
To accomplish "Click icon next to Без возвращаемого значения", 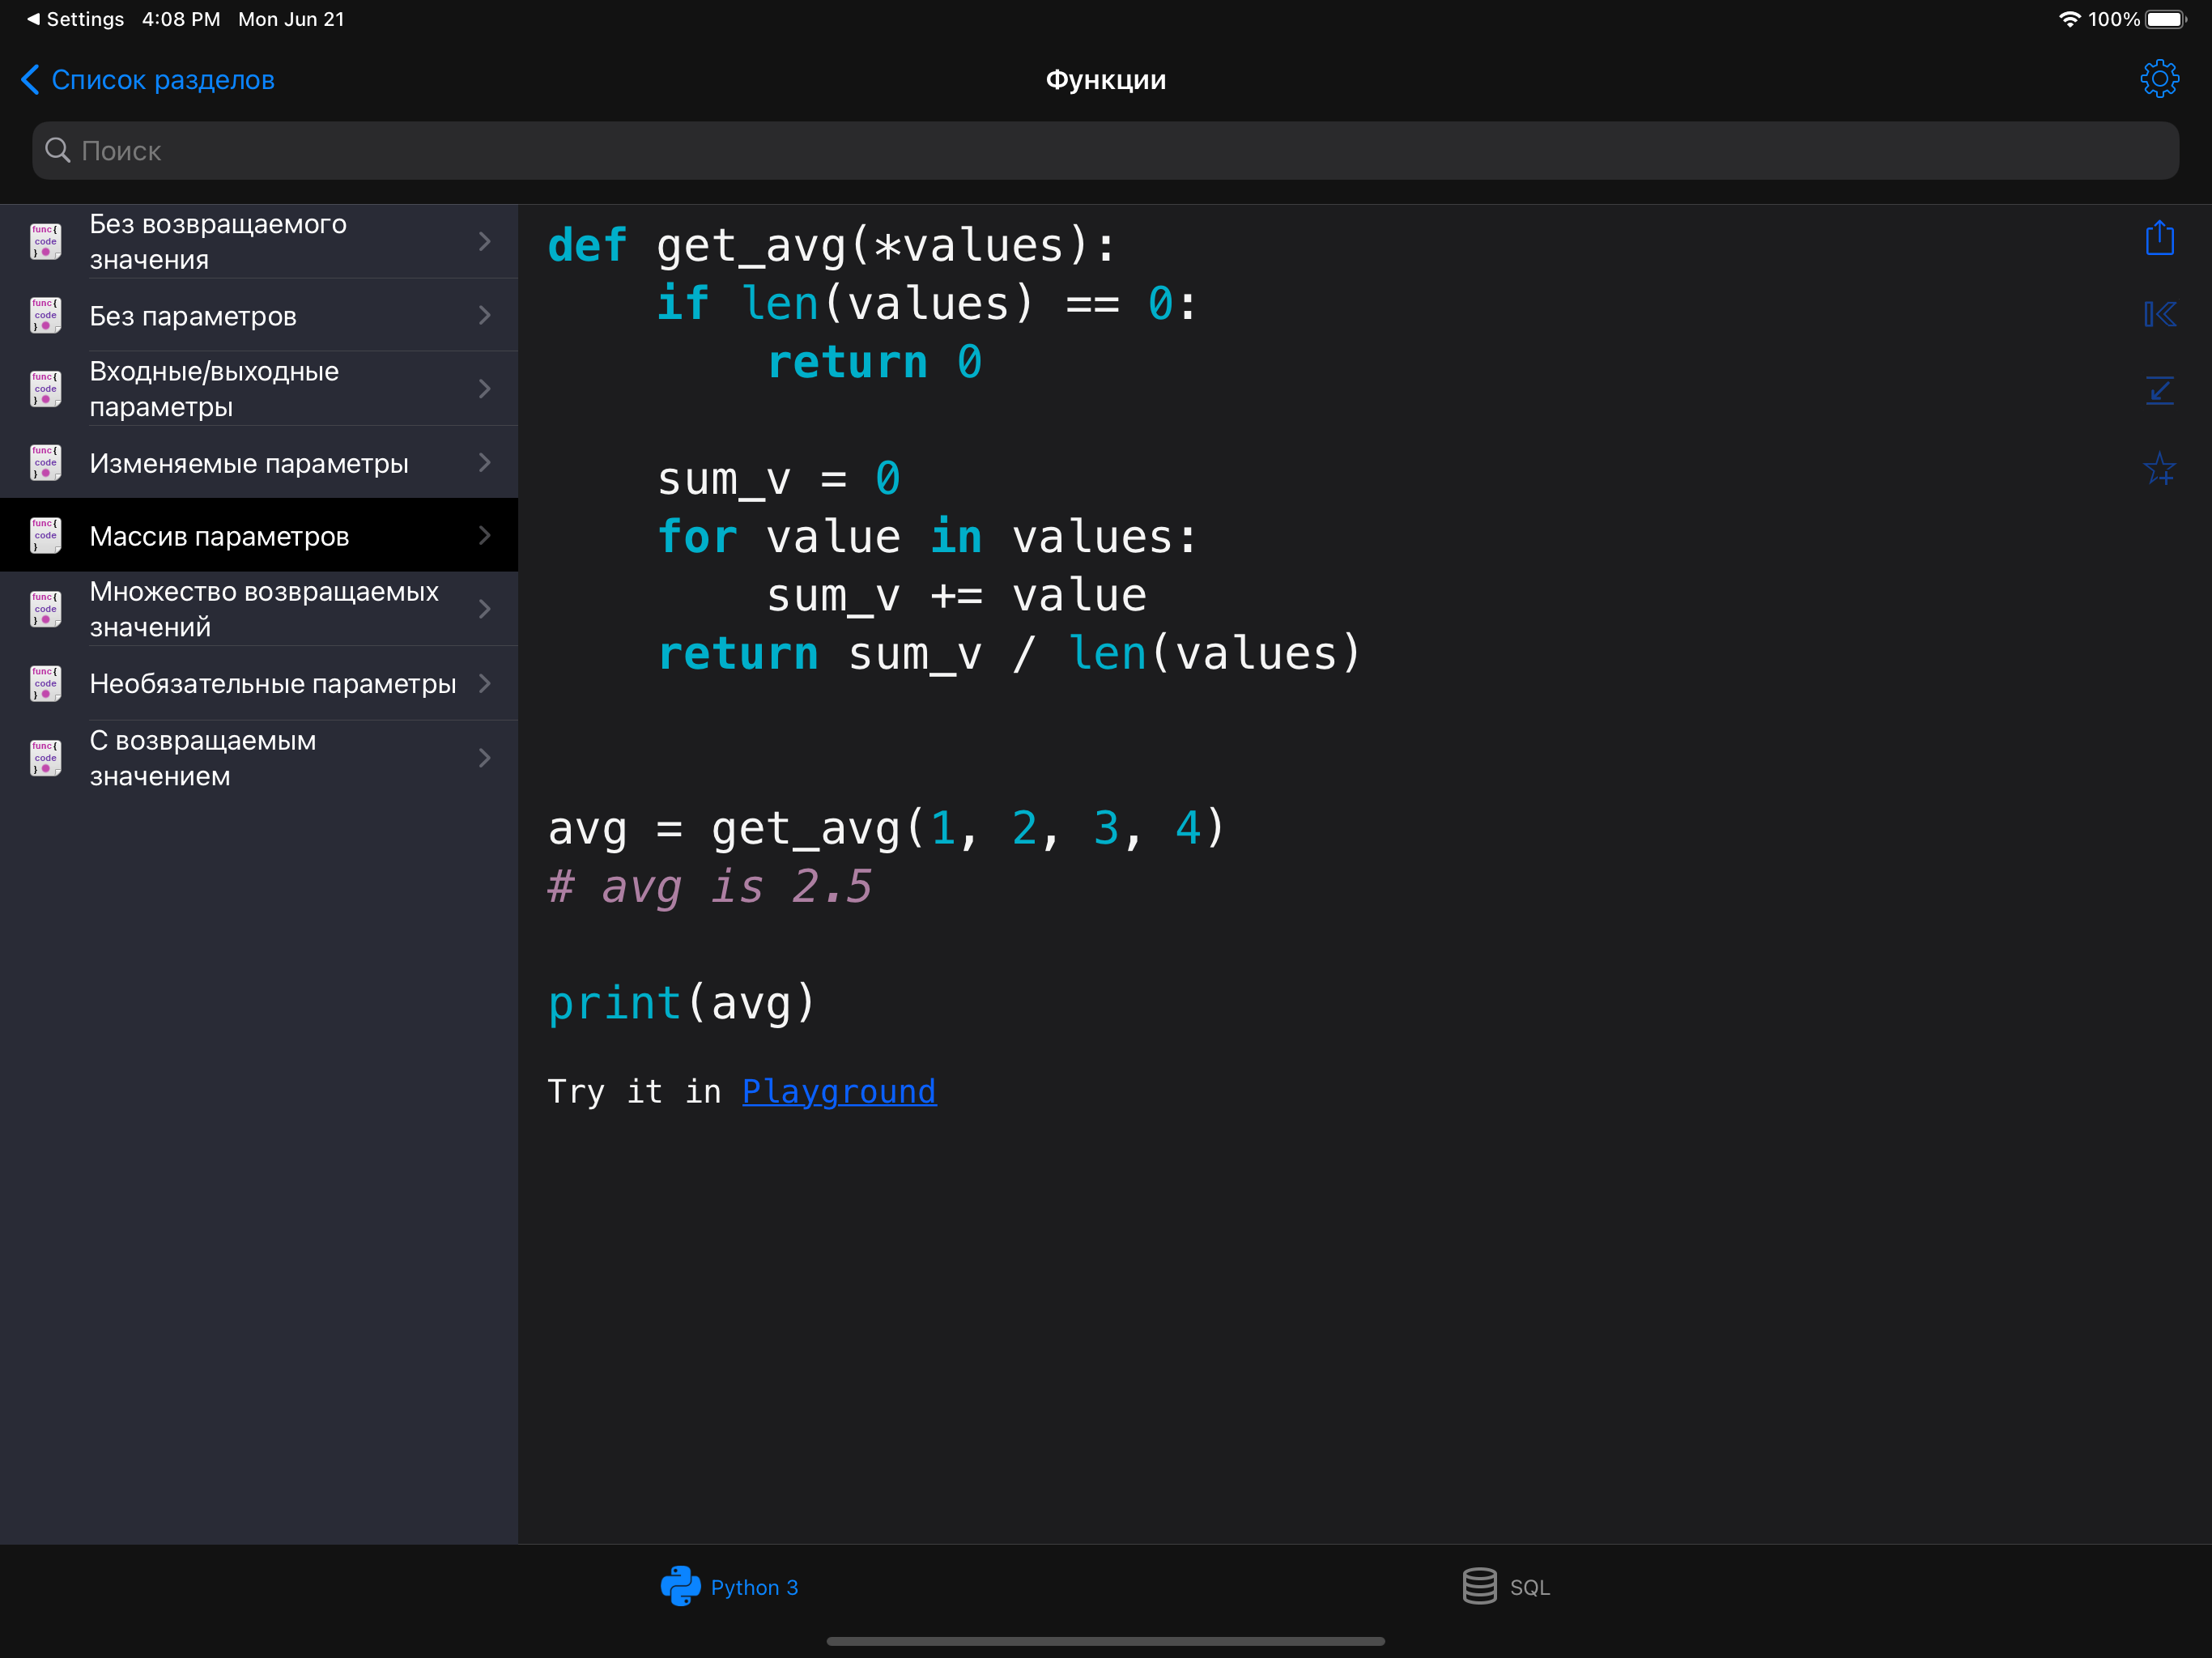I will (45, 241).
